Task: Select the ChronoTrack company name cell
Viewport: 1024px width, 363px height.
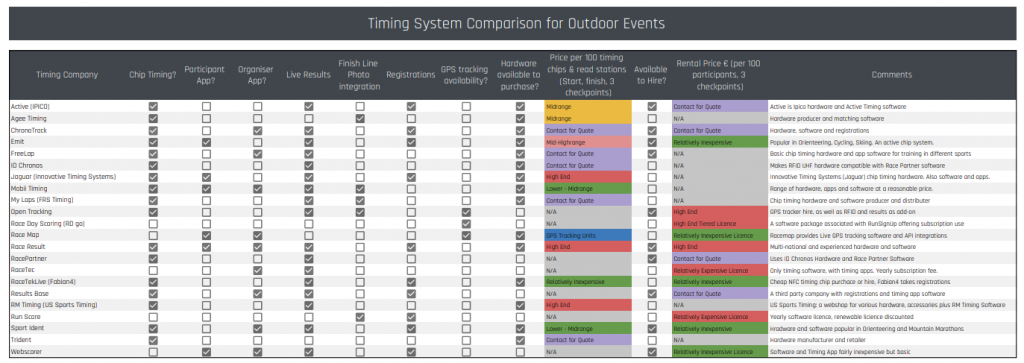Action: point(68,130)
